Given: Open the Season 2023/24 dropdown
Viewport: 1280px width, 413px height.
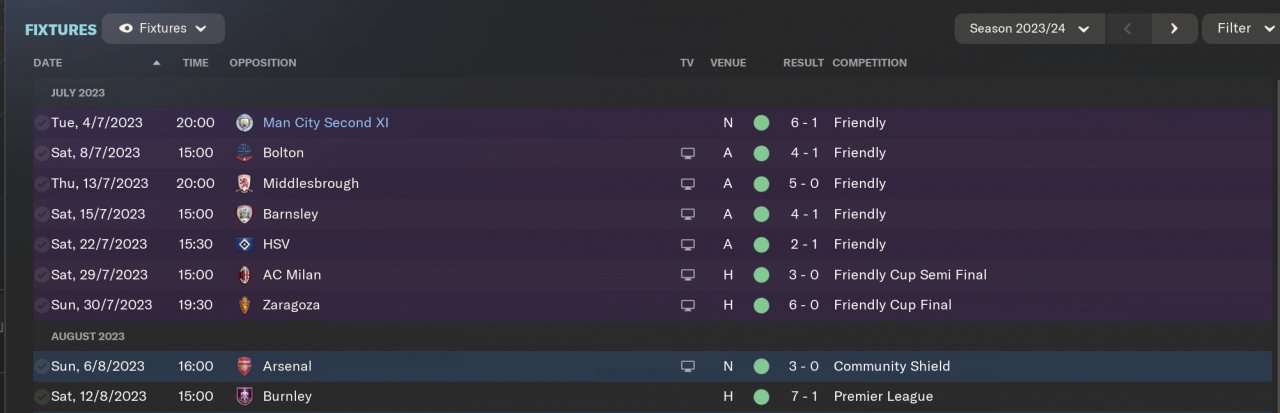Looking at the screenshot, I should (x=1029, y=28).
